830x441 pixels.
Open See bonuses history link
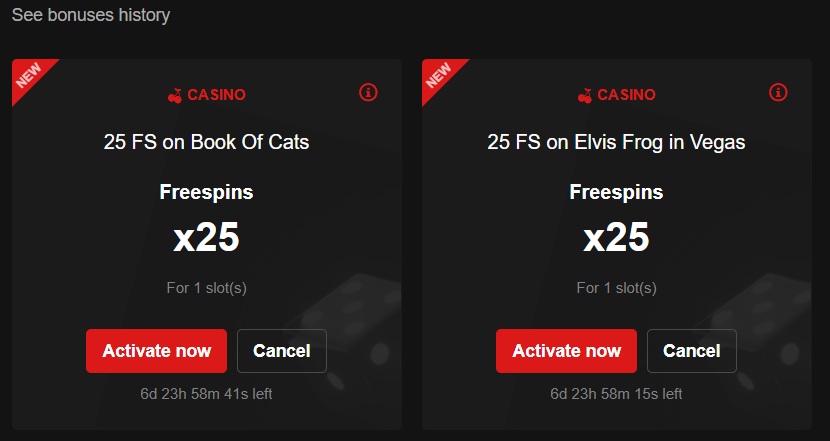coord(91,15)
